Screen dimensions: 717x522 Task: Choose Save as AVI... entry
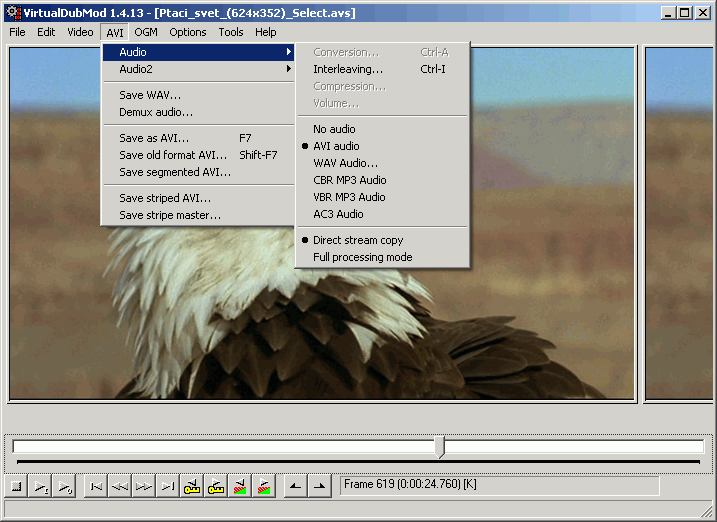coord(198,138)
